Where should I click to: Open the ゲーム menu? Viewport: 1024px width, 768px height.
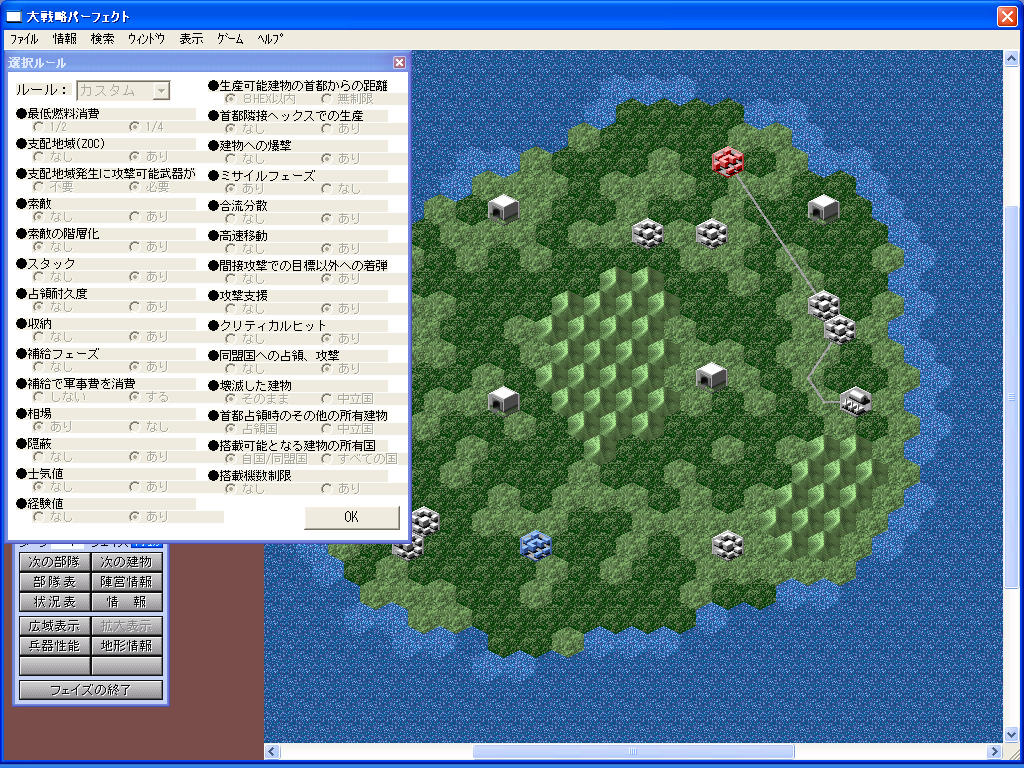click(230, 39)
